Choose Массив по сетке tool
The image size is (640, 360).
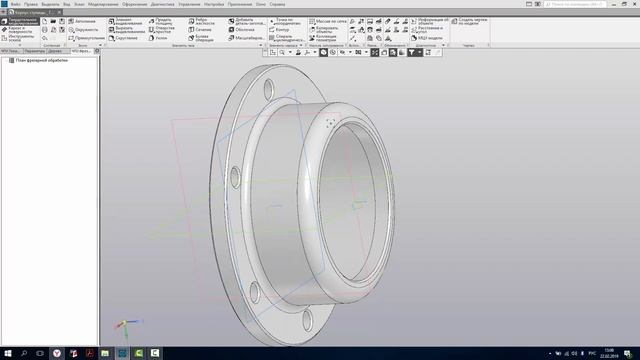(x=328, y=21)
